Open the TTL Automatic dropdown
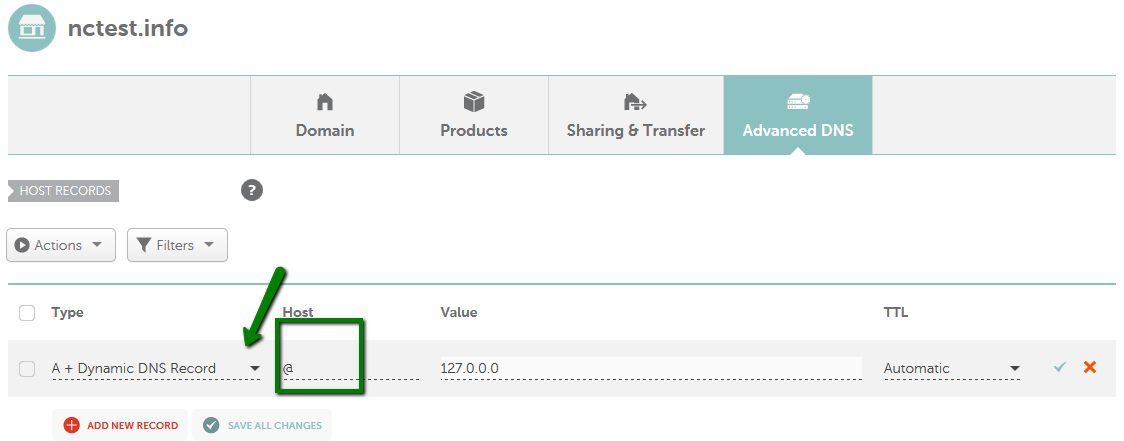1124x441 pixels. [x=952, y=369]
